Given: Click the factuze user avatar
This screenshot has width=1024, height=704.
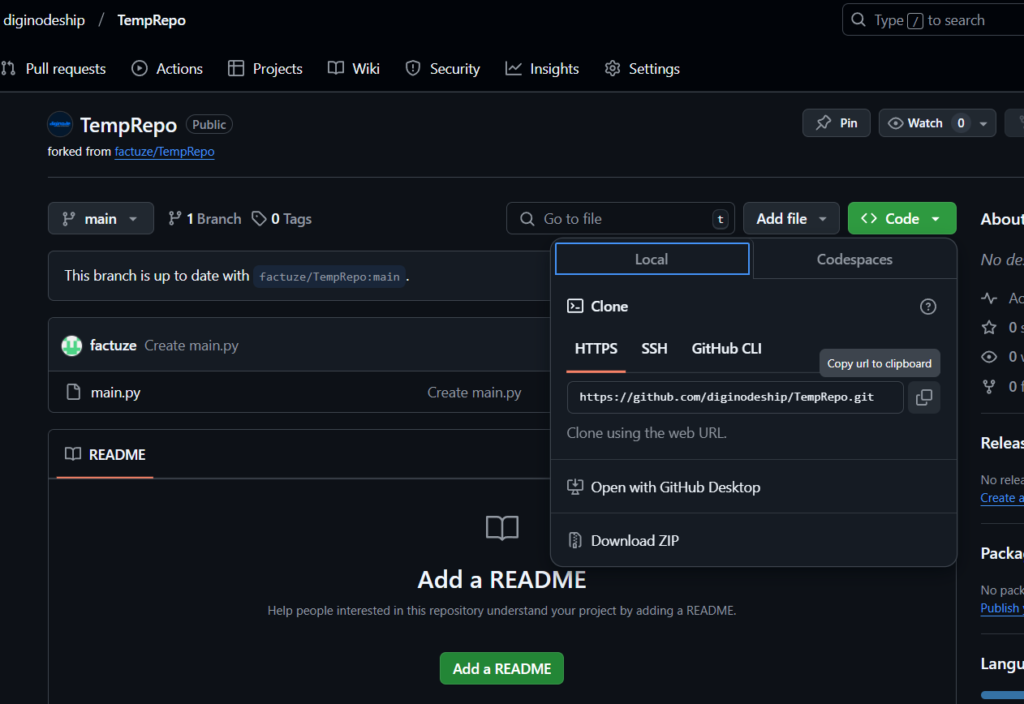Looking at the screenshot, I should click(72, 346).
